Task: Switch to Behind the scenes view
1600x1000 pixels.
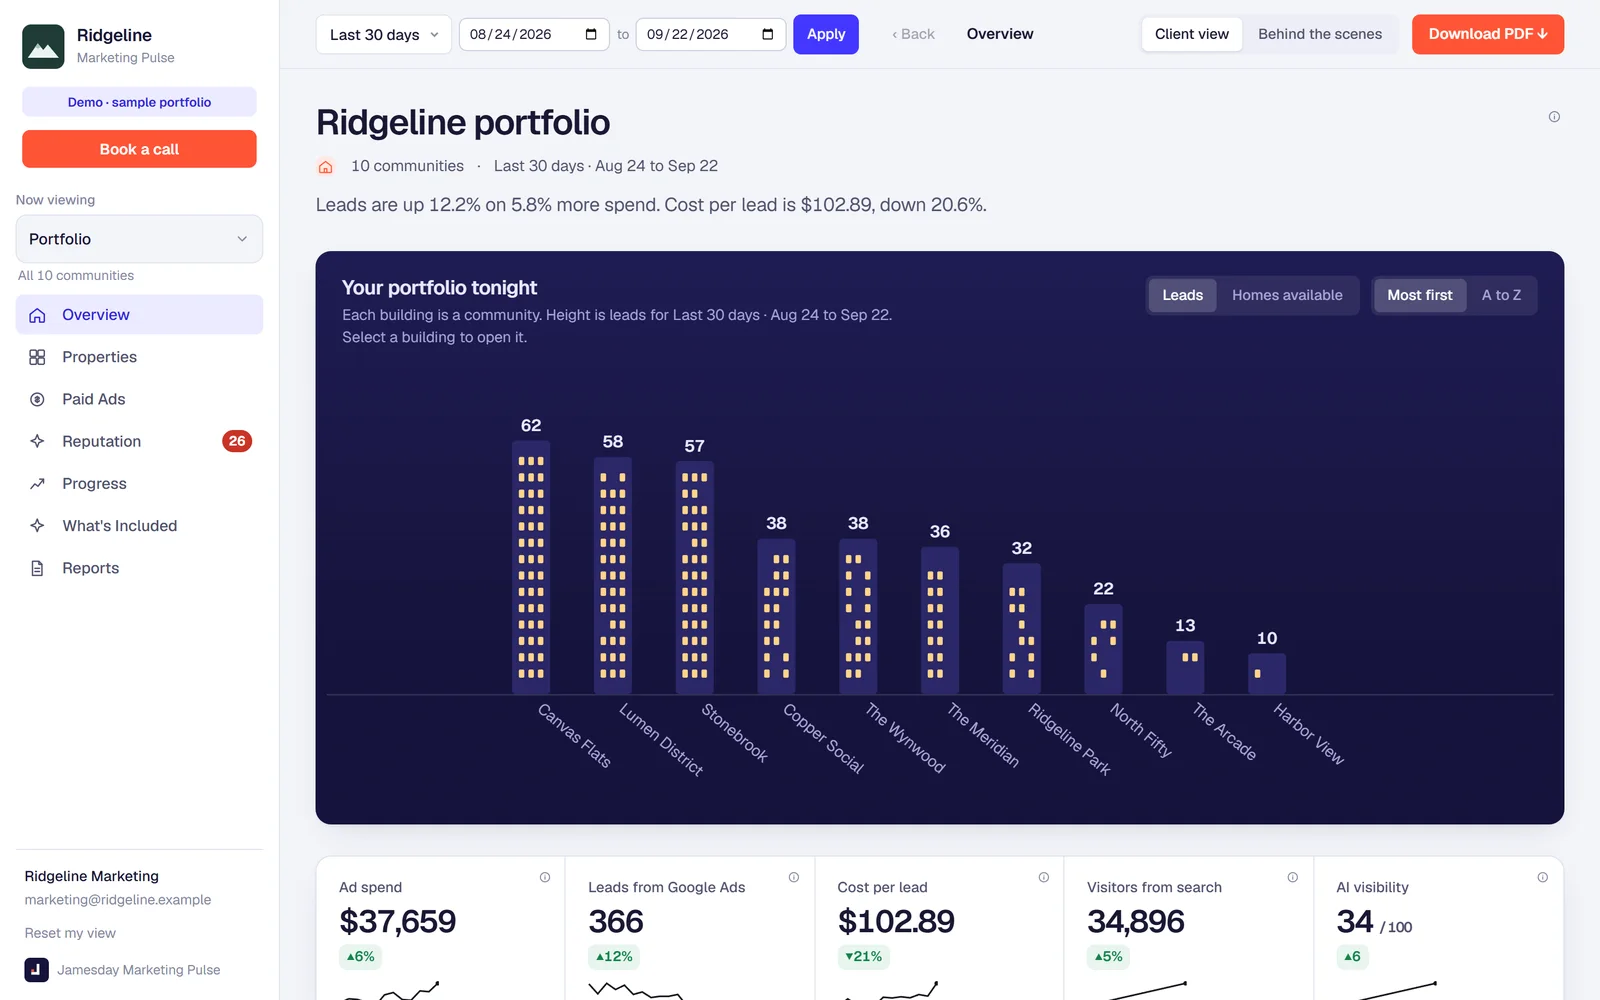Action: [1320, 34]
